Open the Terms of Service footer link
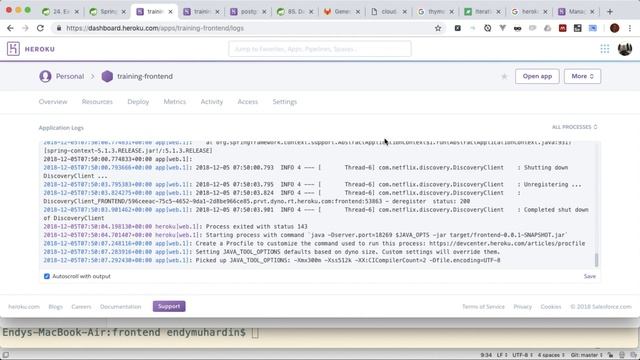 (483, 307)
